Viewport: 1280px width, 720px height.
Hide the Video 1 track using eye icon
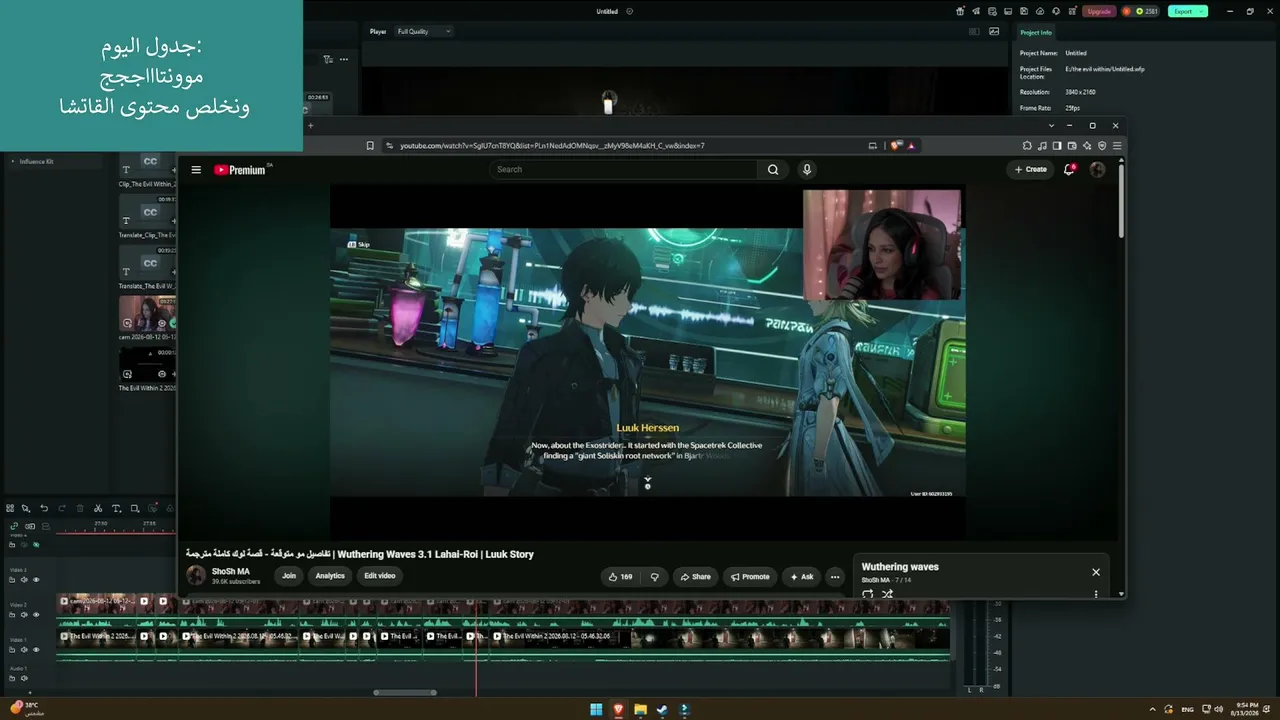coord(36,650)
